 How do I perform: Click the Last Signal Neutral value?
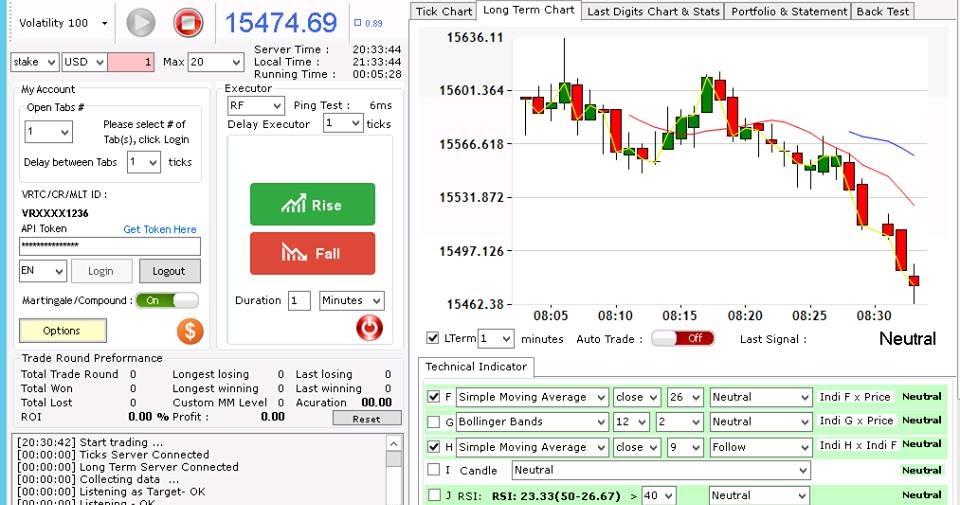(x=907, y=339)
